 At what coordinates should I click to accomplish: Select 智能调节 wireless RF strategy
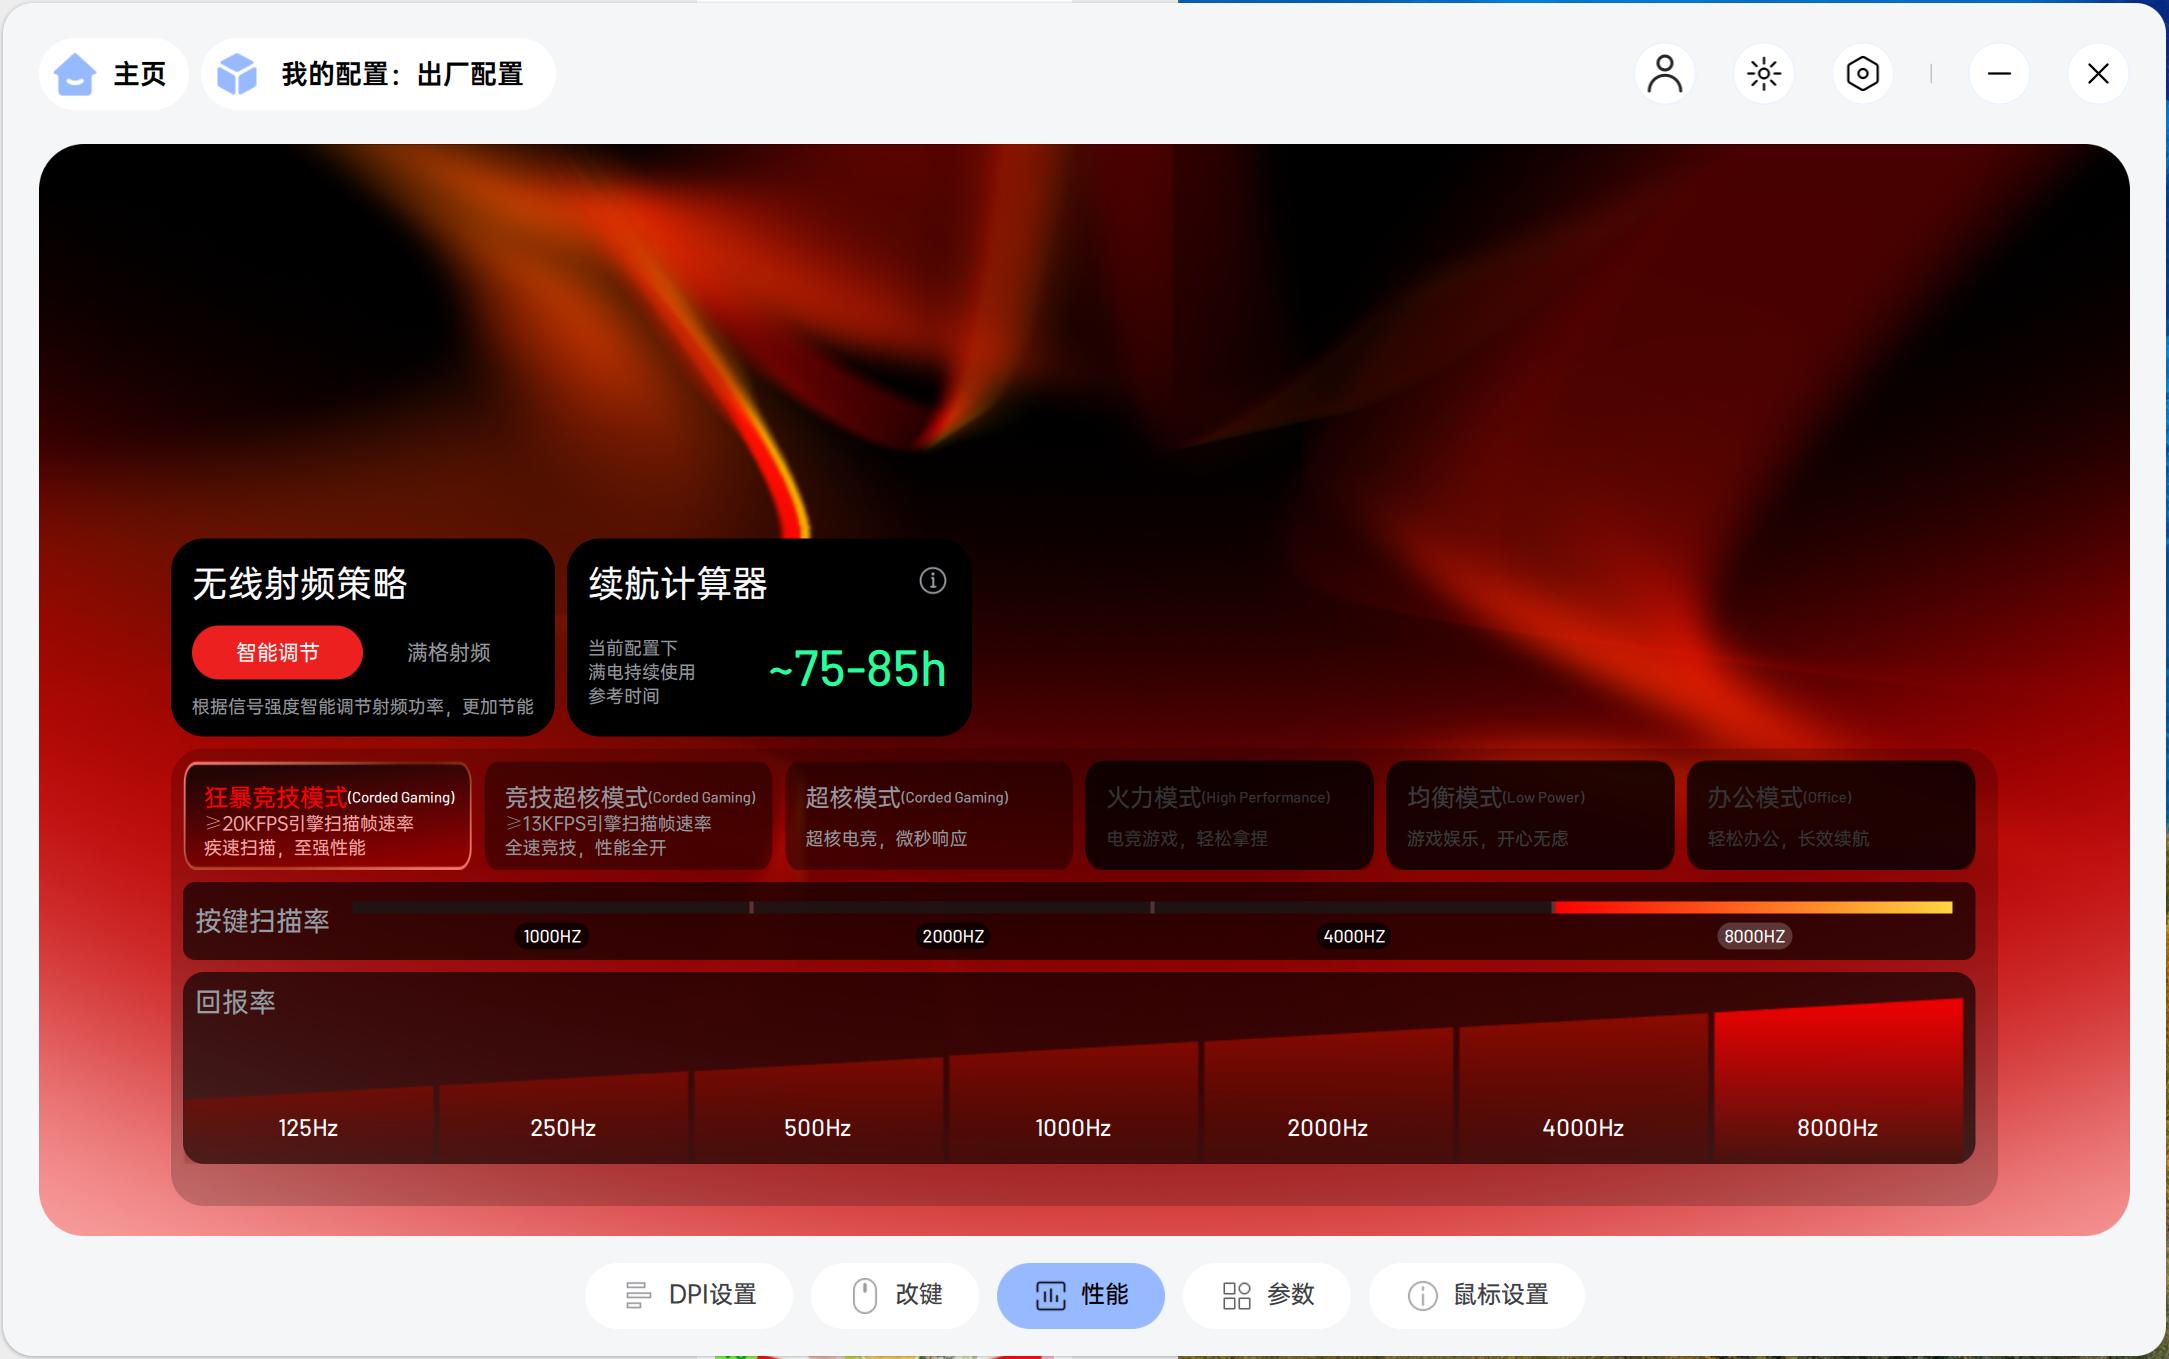point(277,653)
